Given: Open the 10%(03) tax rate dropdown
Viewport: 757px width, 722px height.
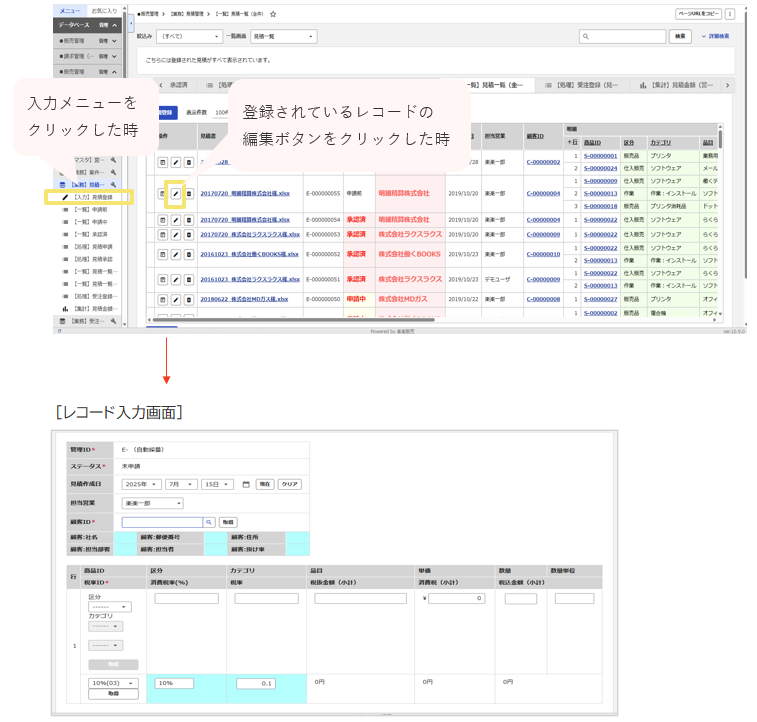Looking at the screenshot, I should click(113, 683).
